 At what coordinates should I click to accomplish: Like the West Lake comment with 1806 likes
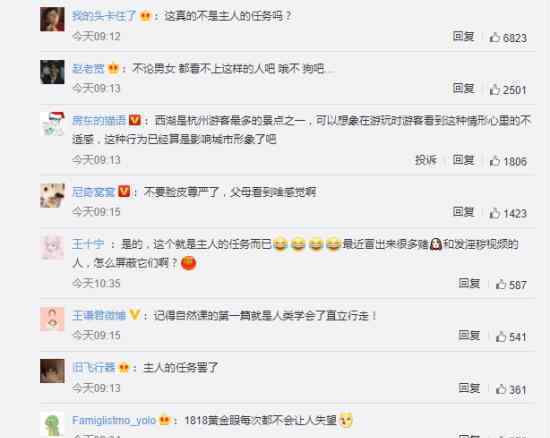495,161
